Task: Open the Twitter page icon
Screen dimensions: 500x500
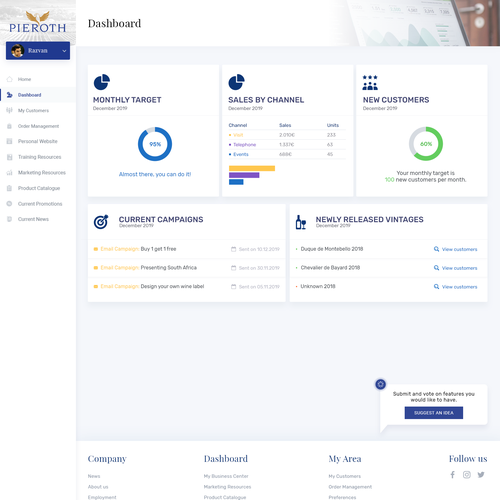Action: [481, 475]
